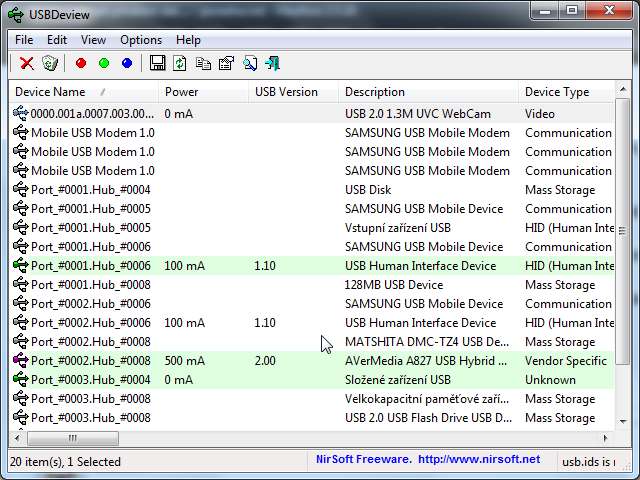This screenshot has width=640, height=480.
Task: Click the red X uninstall device icon
Action: [27, 63]
